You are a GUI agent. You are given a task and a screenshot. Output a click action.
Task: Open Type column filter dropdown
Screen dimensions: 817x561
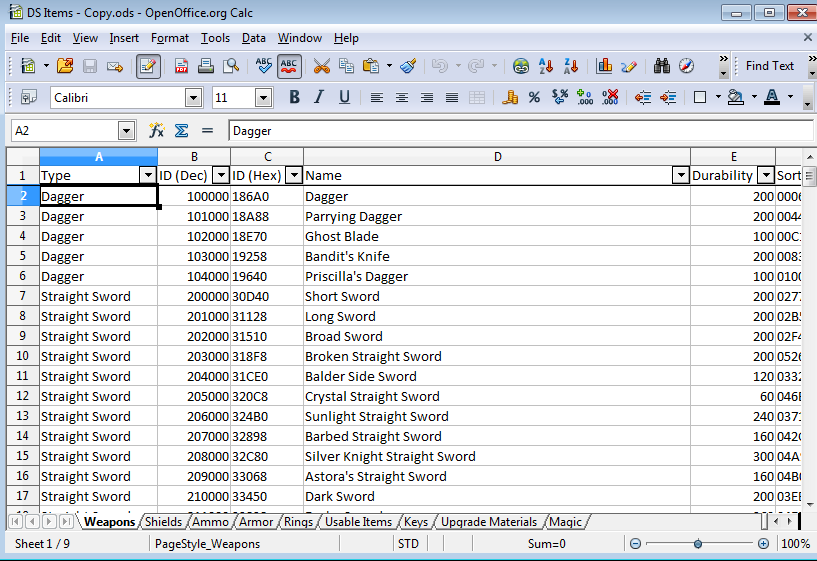tap(148, 176)
